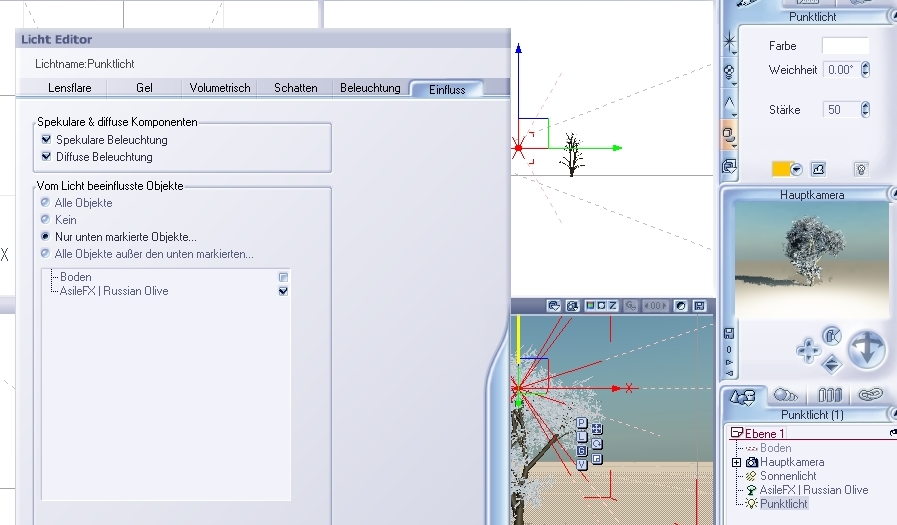Viewport: 897px width, 525px height.
Task: Select the Ebene 1 layer
Action: click(x=765, y=433)
